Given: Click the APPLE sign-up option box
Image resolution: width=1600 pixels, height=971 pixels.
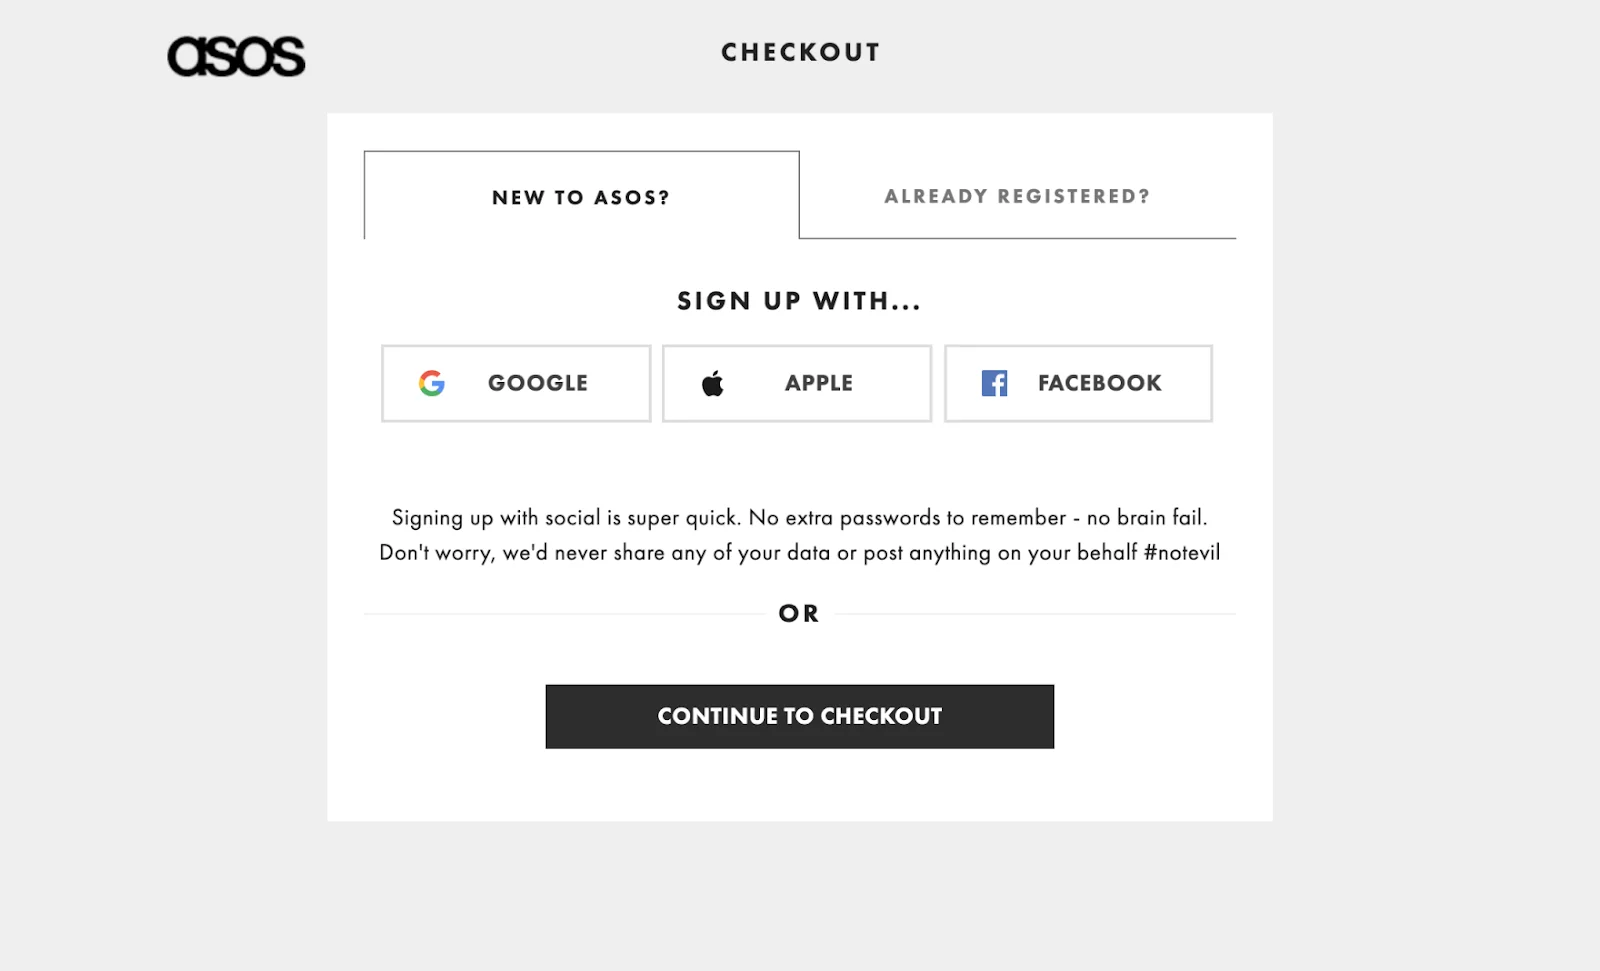Looking at the screenshot, I should point(796,383).
